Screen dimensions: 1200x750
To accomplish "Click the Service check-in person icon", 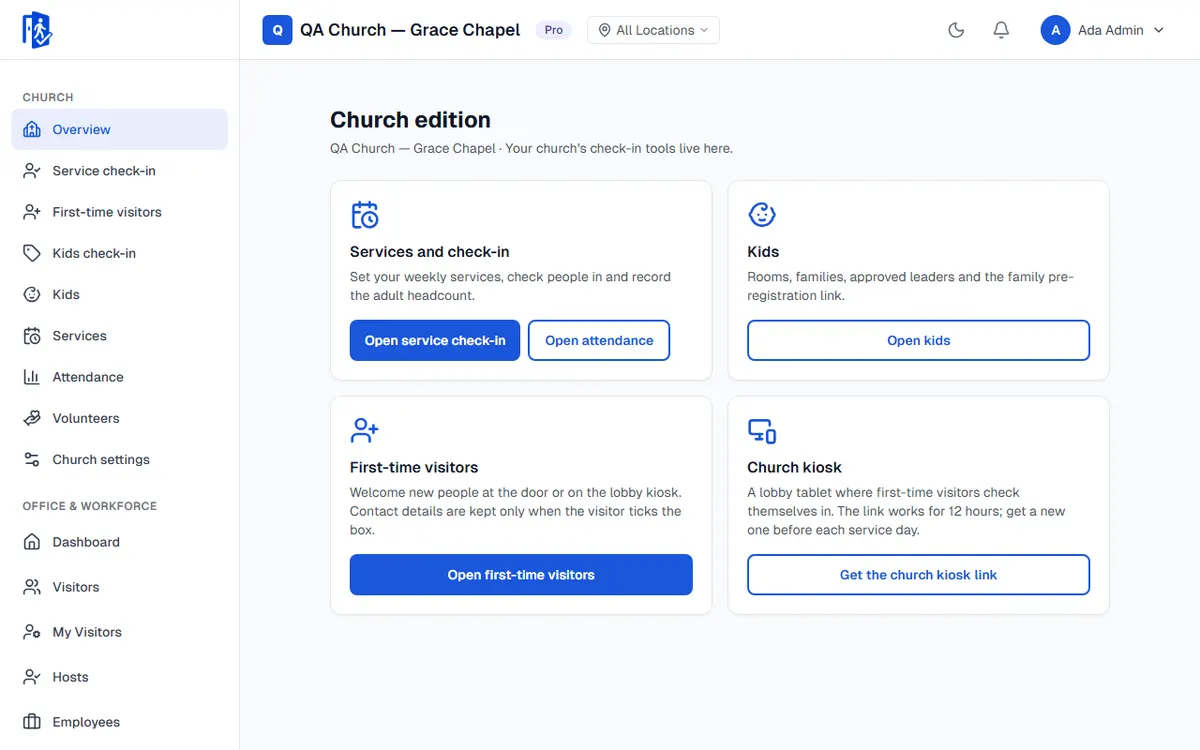I will [32, 171].
